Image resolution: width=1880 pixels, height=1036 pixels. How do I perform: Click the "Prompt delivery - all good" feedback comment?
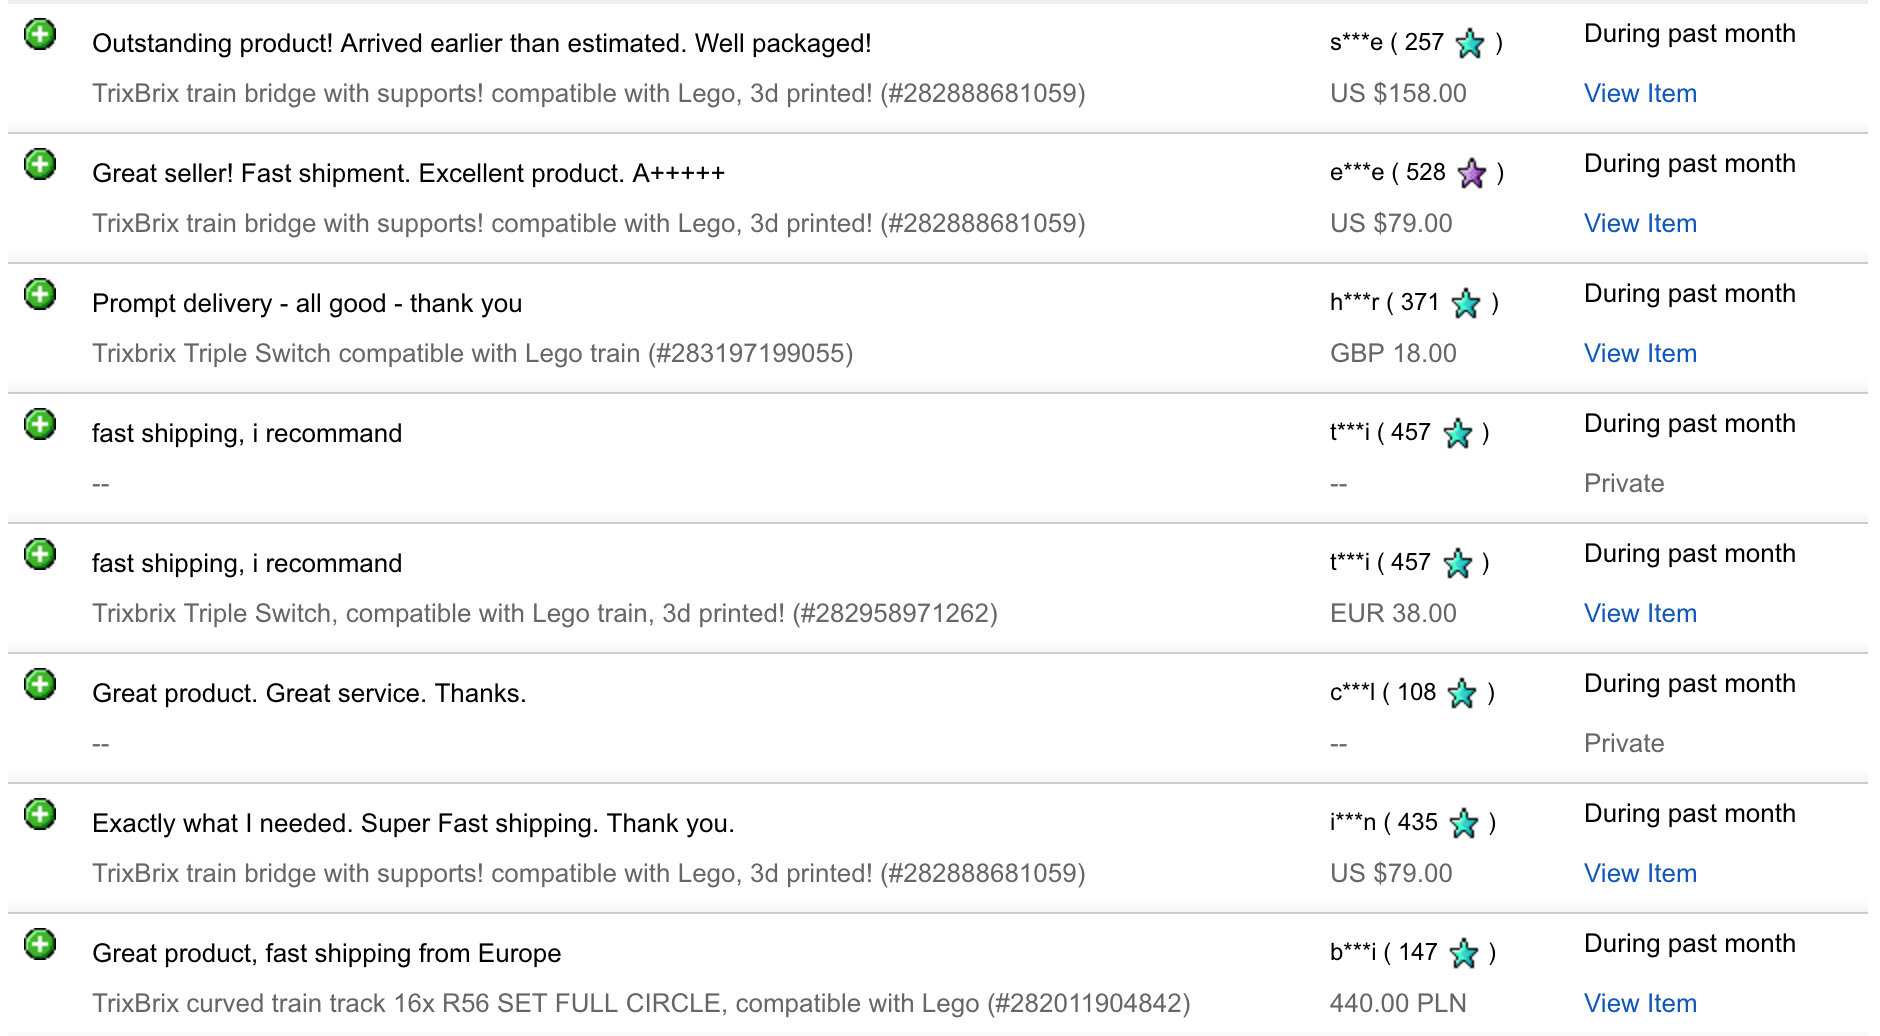(x=307, y=303)
